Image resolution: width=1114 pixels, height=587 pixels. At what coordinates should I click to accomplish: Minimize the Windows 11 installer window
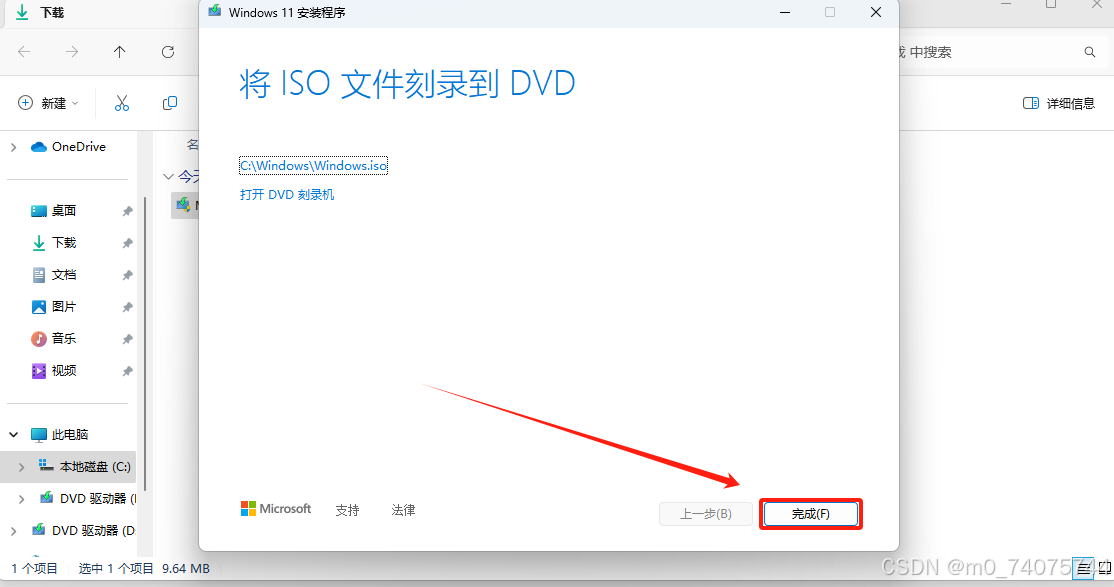point(785,13)
